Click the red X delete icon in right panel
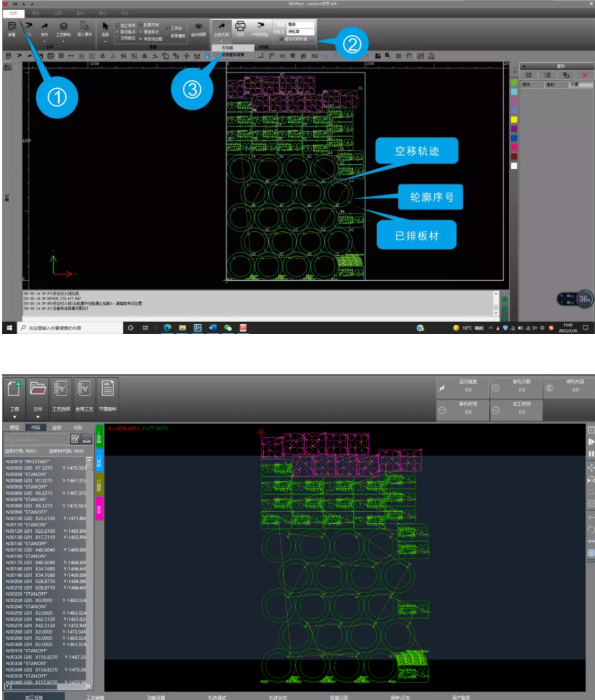The image size is (595, 700). click(584, 75)
